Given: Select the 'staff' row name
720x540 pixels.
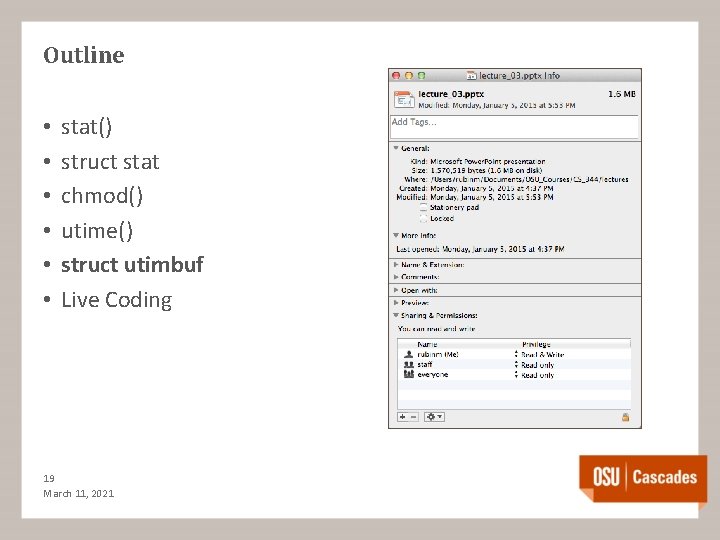Looking at the screenshot, I should (x=425, y=365).
